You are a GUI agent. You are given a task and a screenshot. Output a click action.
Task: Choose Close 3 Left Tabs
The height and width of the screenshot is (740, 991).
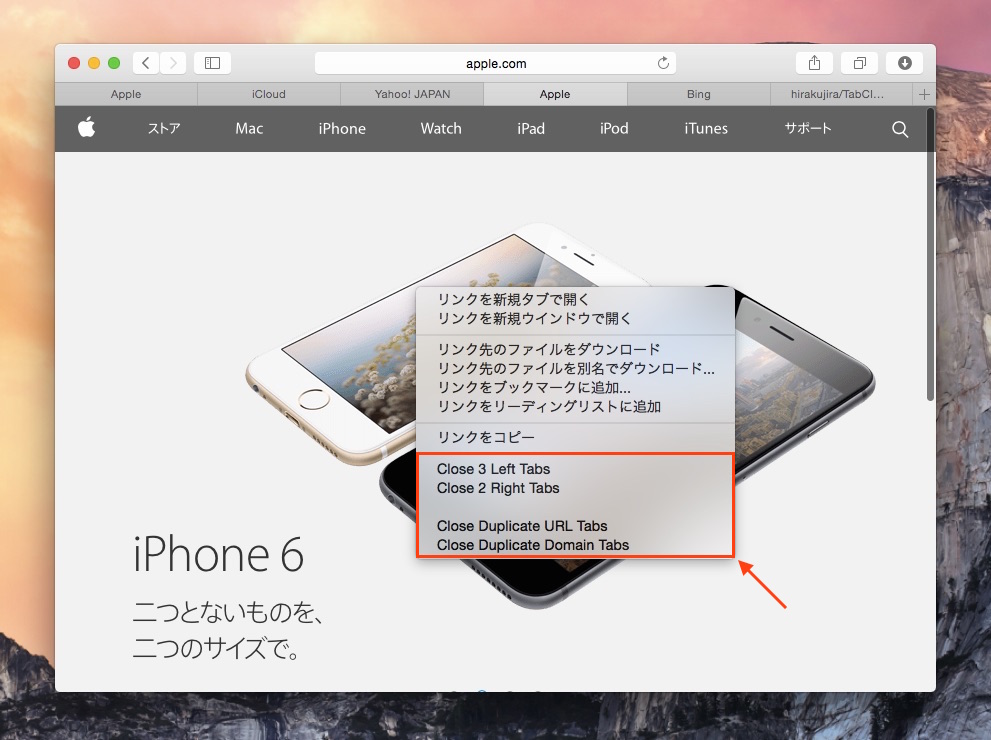coord(575,469)
